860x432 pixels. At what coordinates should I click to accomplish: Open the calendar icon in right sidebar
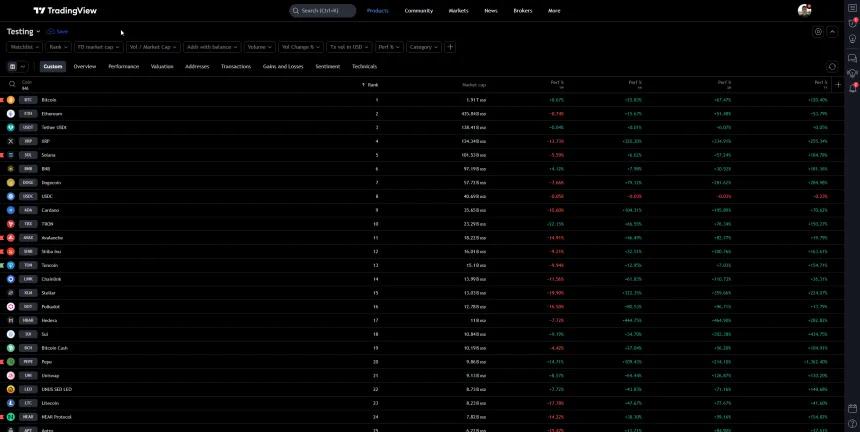852,408
